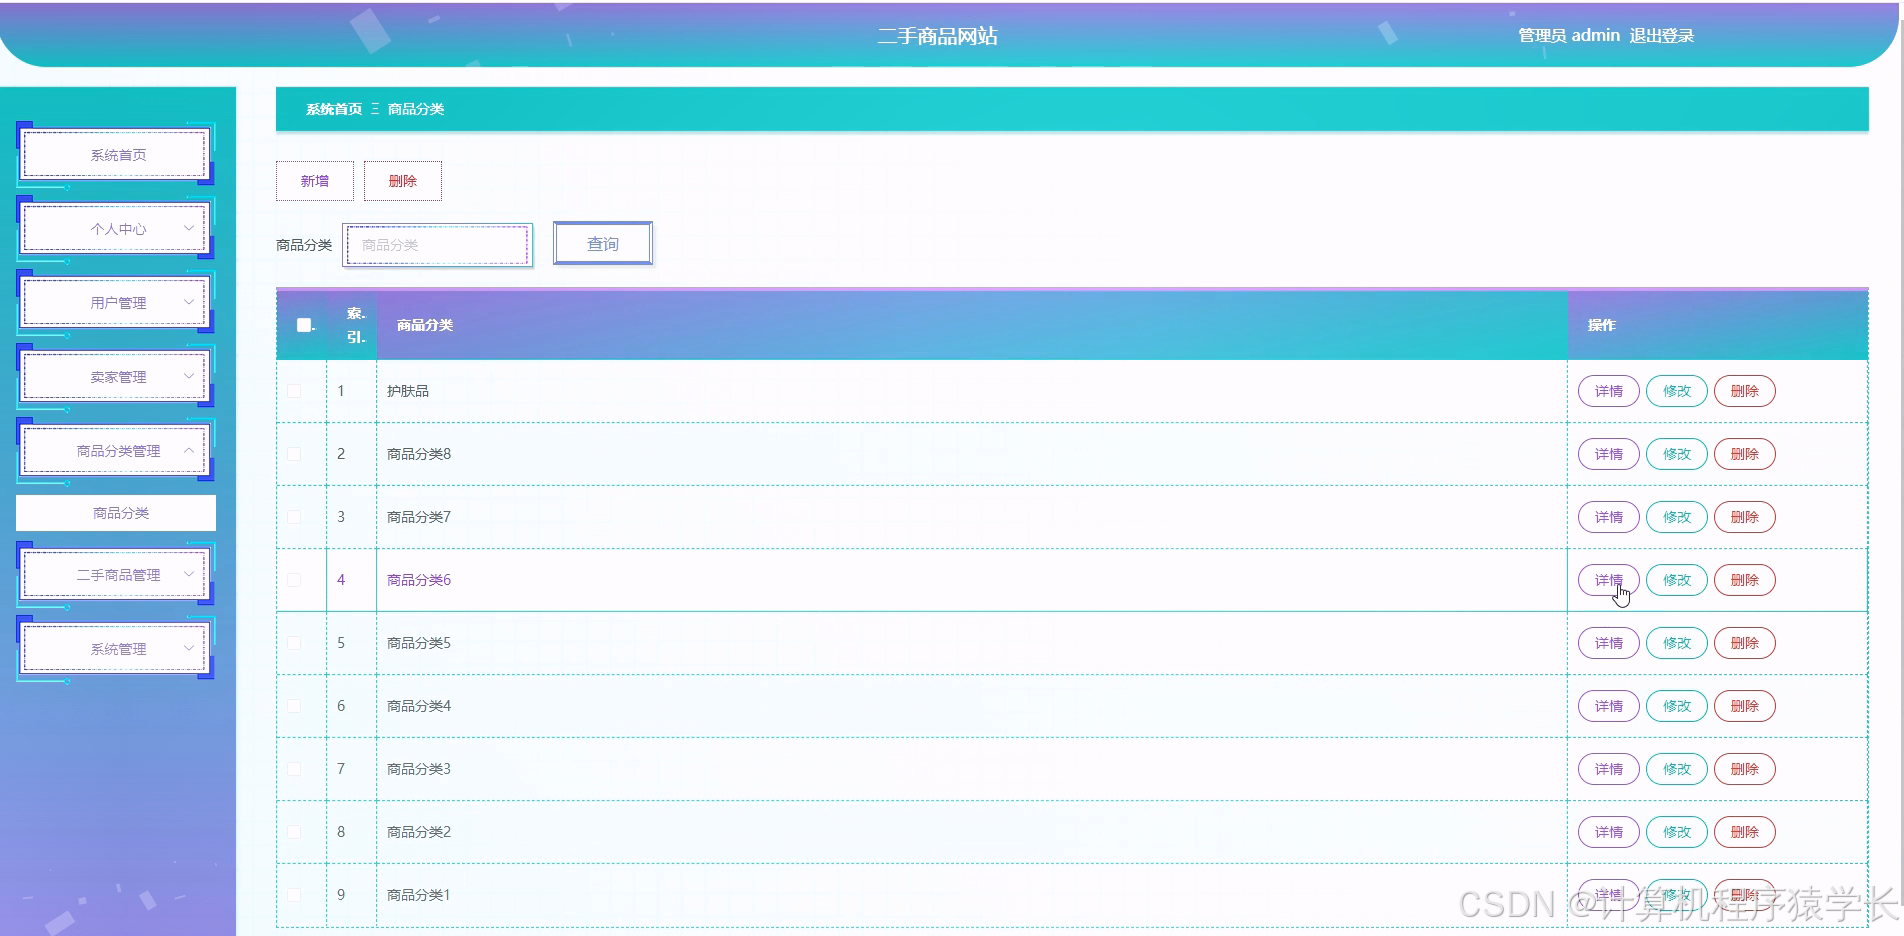Click 删除 for 商品分类2 row

click(x=1745, y=832)
